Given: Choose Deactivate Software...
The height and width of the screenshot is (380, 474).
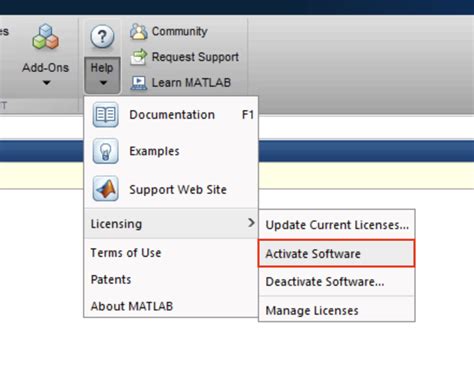Looking at the screenshot, I should pos(337,282).
